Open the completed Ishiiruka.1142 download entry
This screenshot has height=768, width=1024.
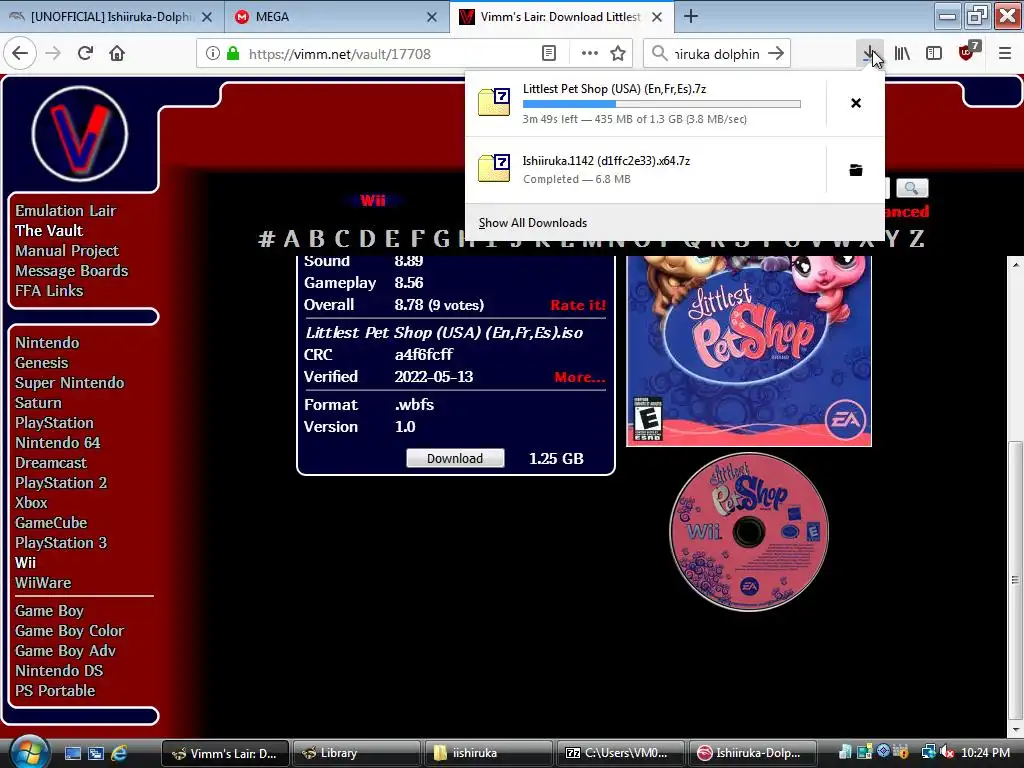tap(645, 170)
